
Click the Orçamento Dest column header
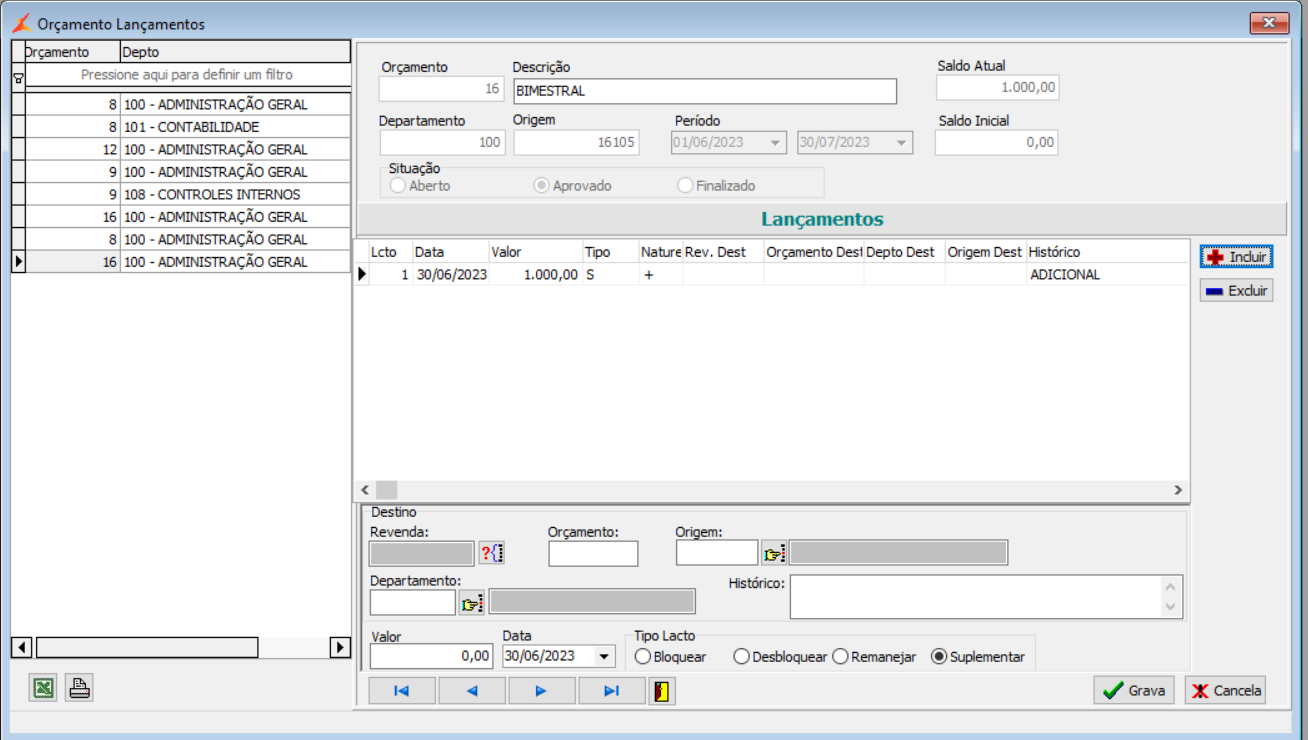[814, 252]
